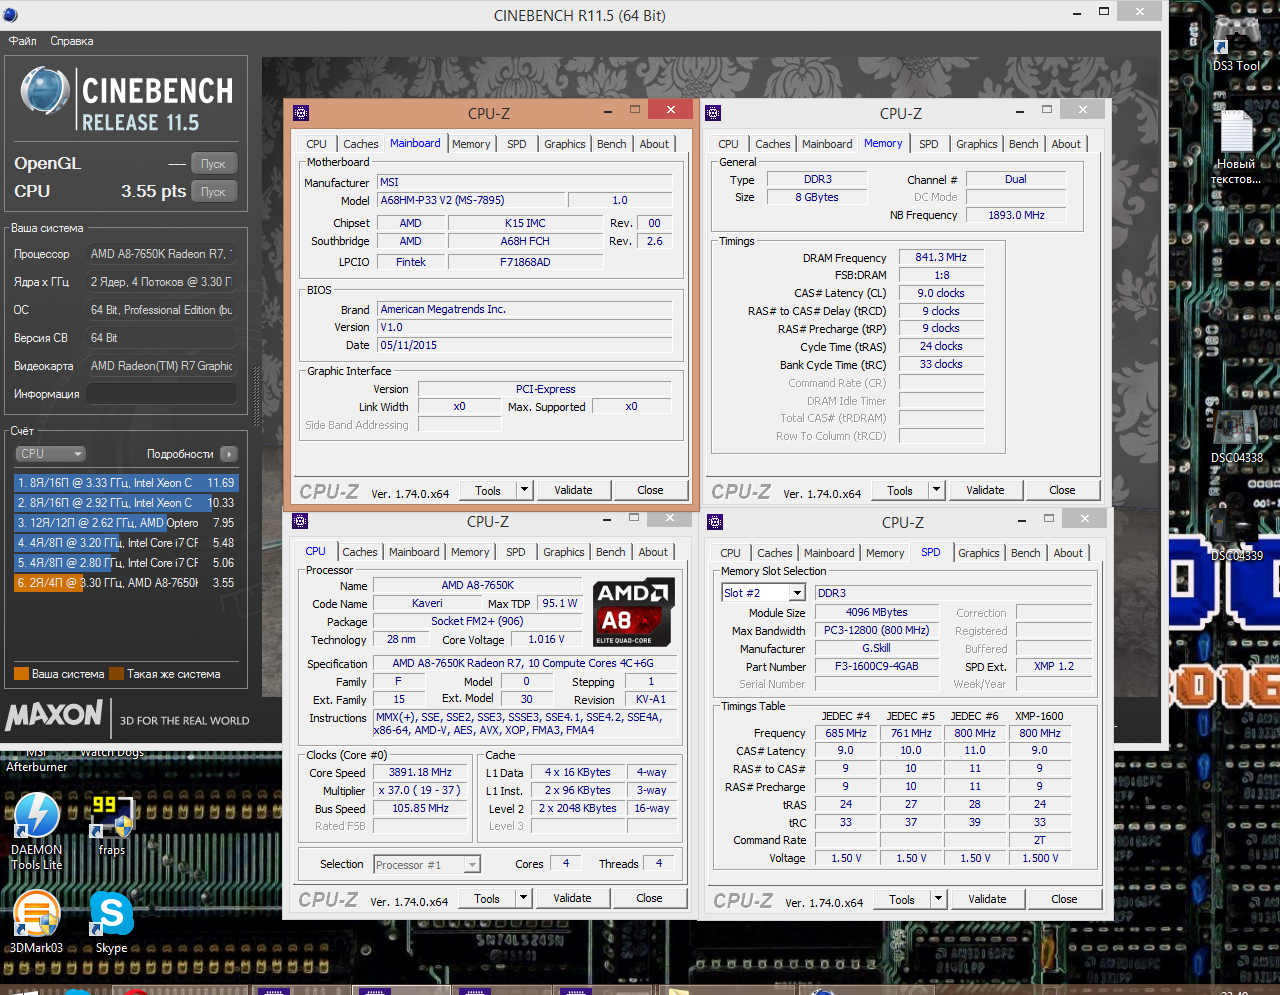Screen dimensions: 1280x995
Task: Open the DS3 Tool desktop shortcut
Action: [x=1236, y=40]
